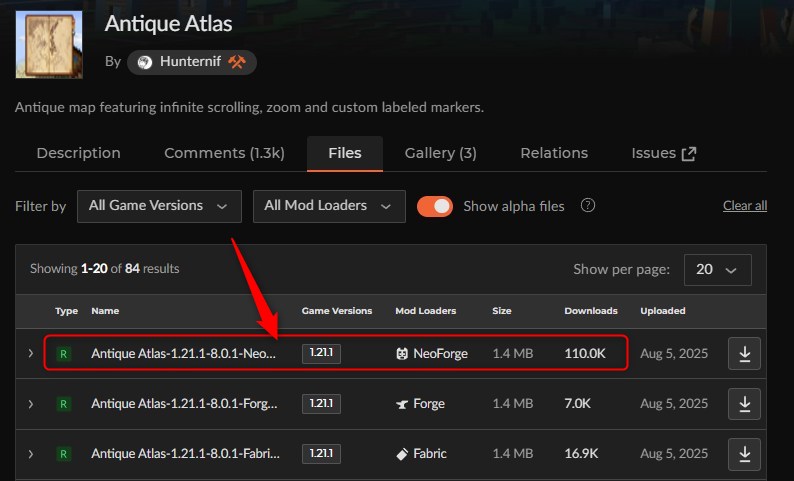This screenshot has height=481, width=794.
Task: Switch to the Relations tab
Action: pyautogui.click(x=554, y=153)
